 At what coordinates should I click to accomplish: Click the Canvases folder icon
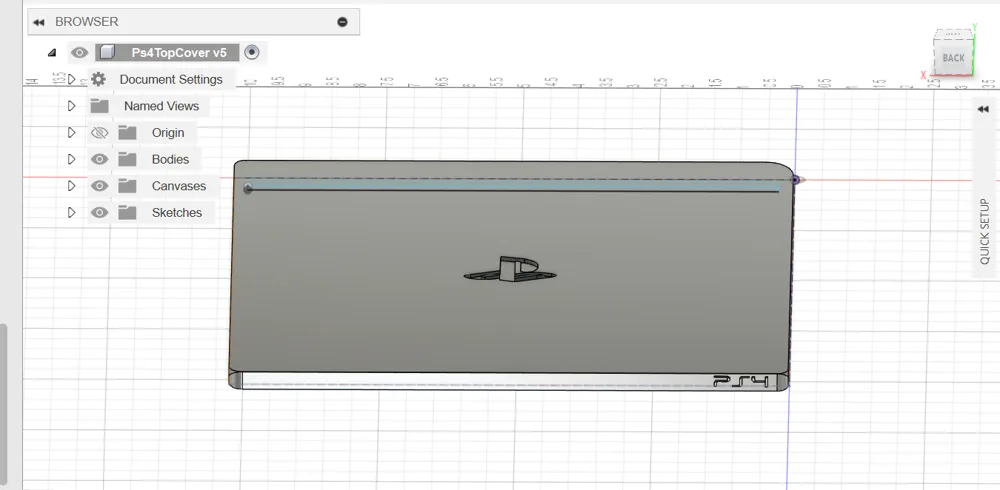click(128, 186)
